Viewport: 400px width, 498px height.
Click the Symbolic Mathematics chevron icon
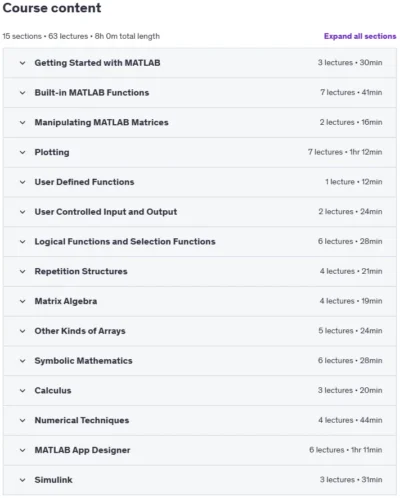coord(22,361)
